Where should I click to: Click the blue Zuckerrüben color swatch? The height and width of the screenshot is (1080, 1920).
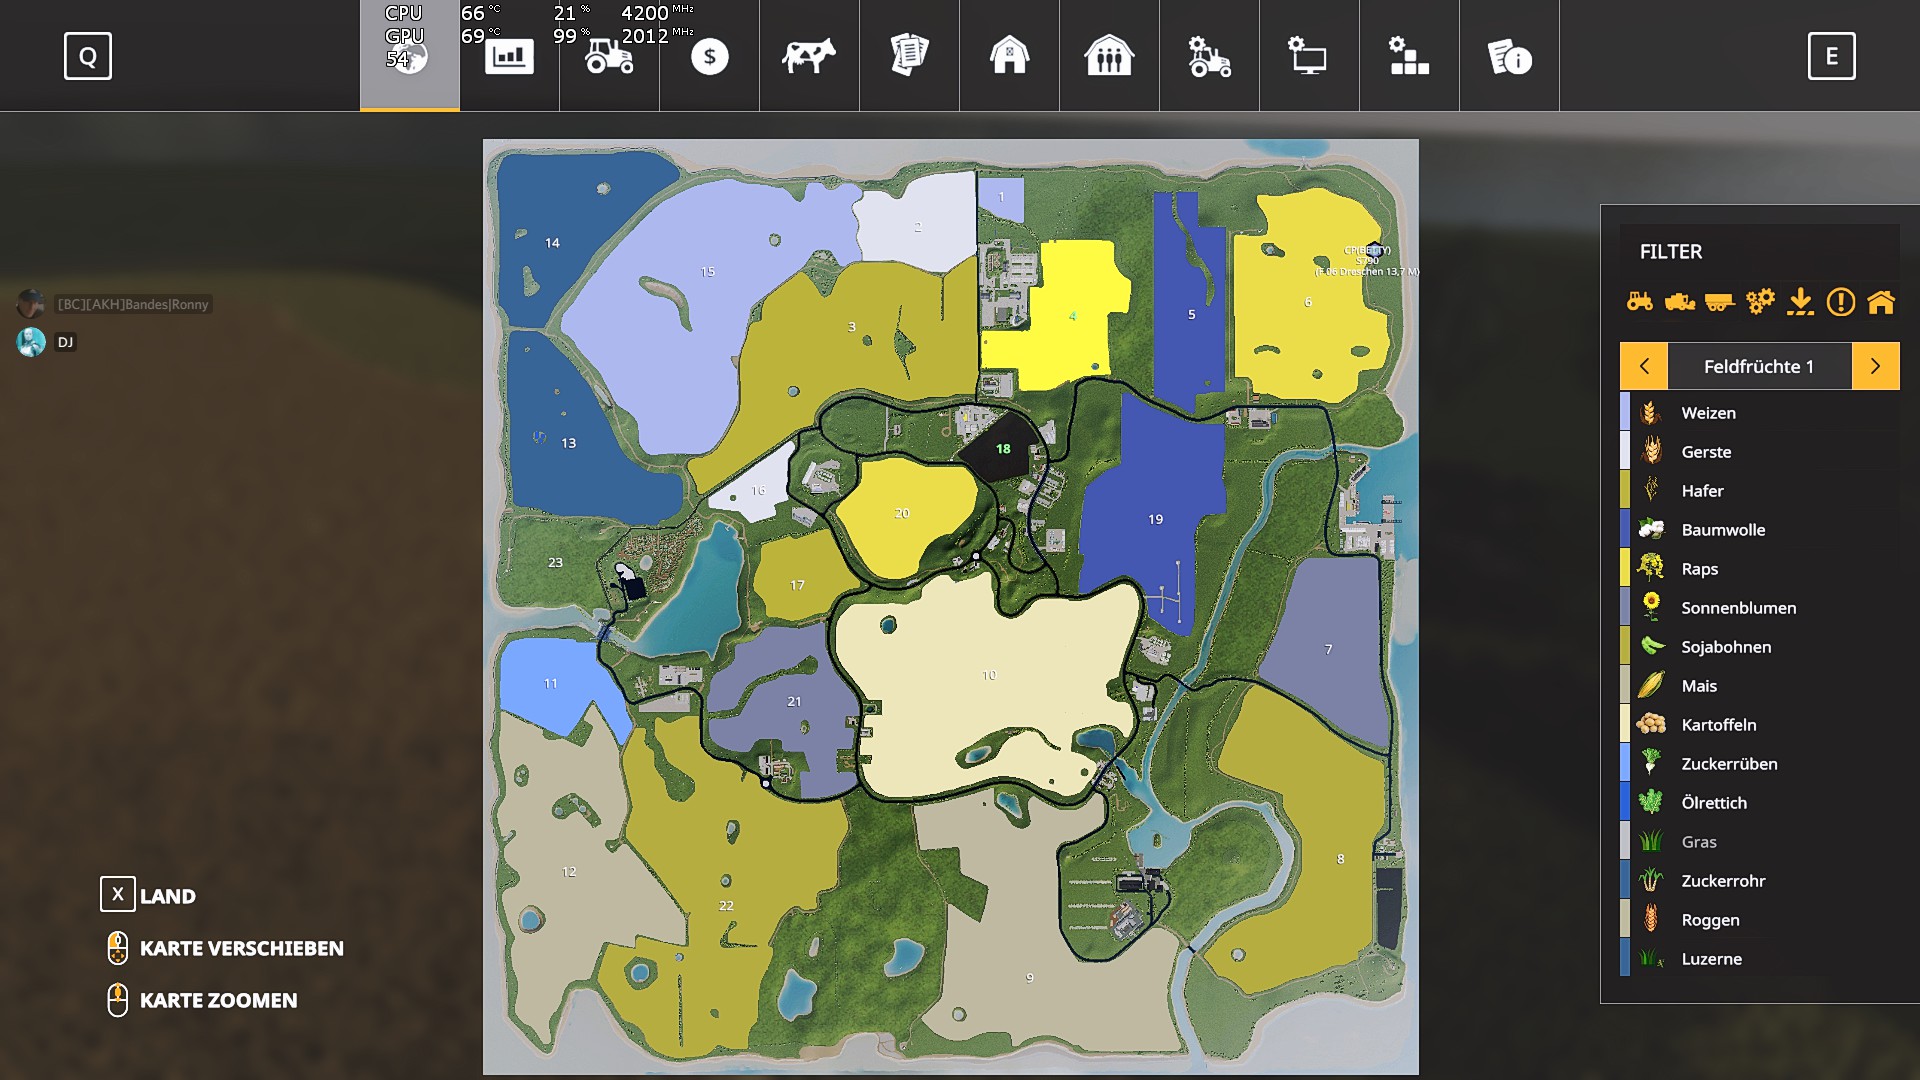1625,764
